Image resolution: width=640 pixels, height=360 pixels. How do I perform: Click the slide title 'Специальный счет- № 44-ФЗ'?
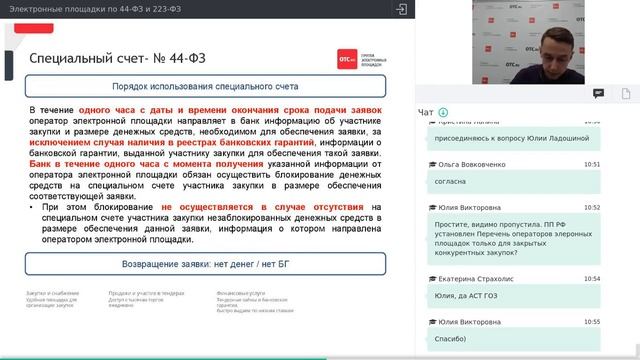point(118,58)
